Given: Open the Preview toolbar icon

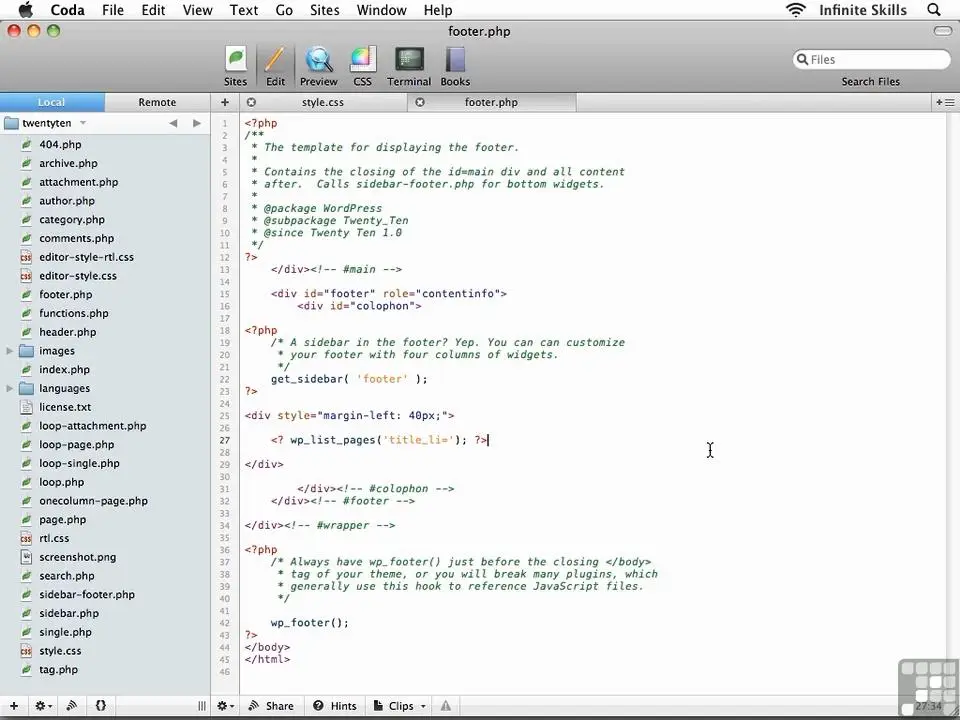Looking at the screenshot, I should (318, 66).
